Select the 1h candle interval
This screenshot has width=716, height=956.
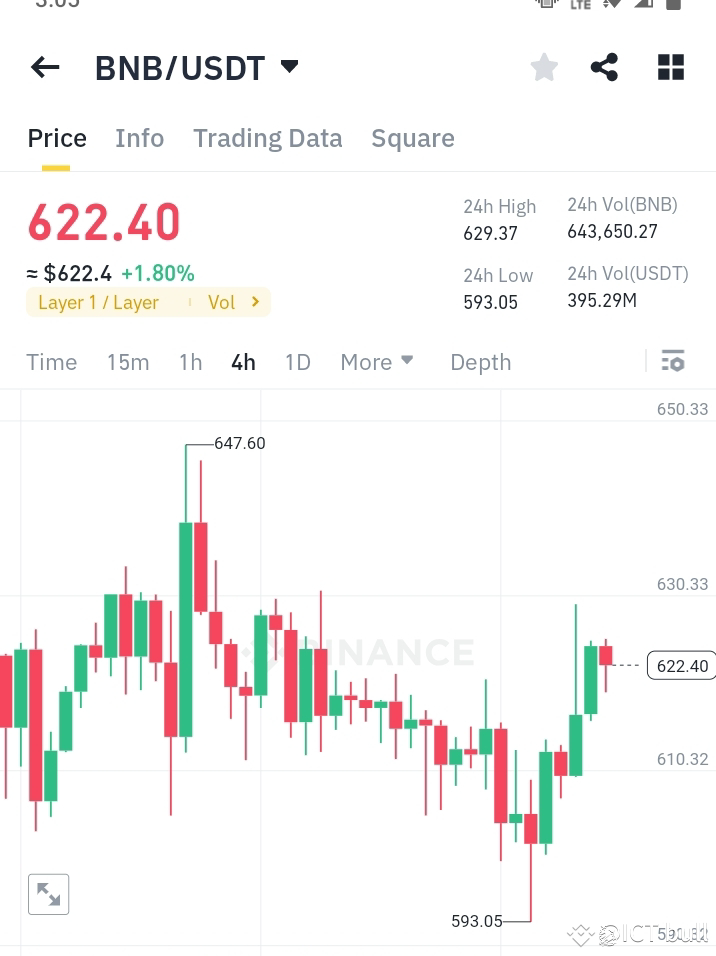[190, 362]
